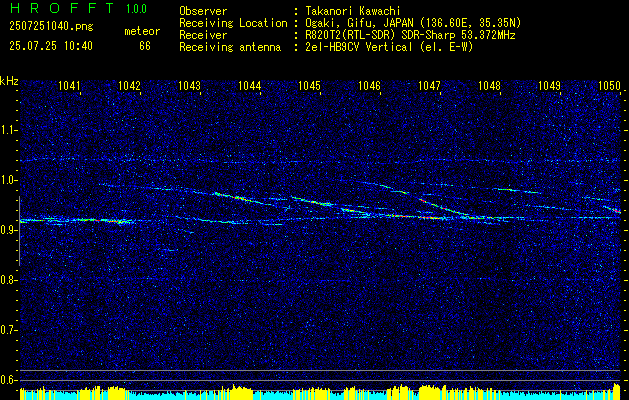Click the antenna value 2el-HB9CV Vertical

point(359,47)
